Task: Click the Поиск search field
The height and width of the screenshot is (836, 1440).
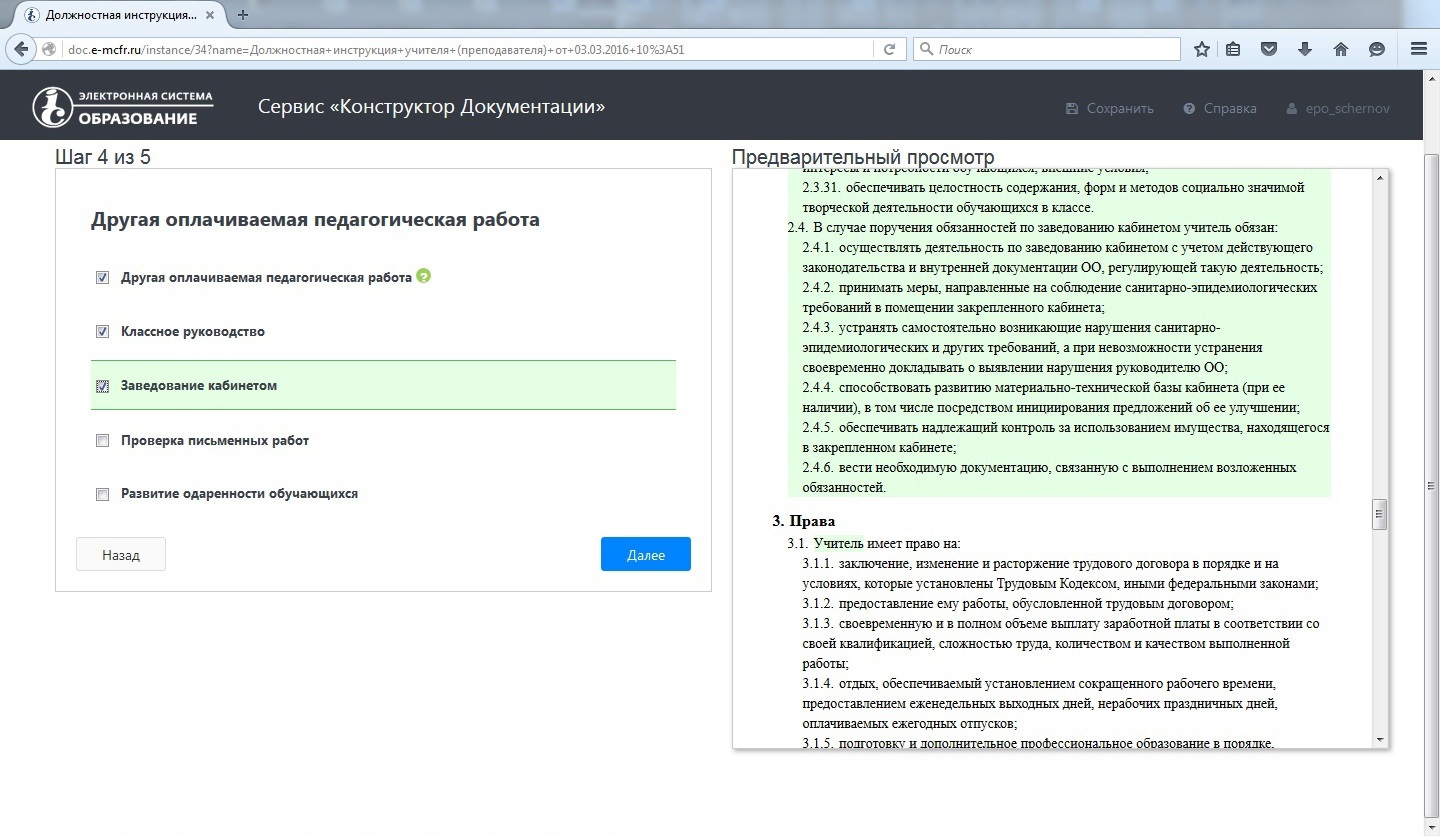Action: click(x=1047, y=49)
